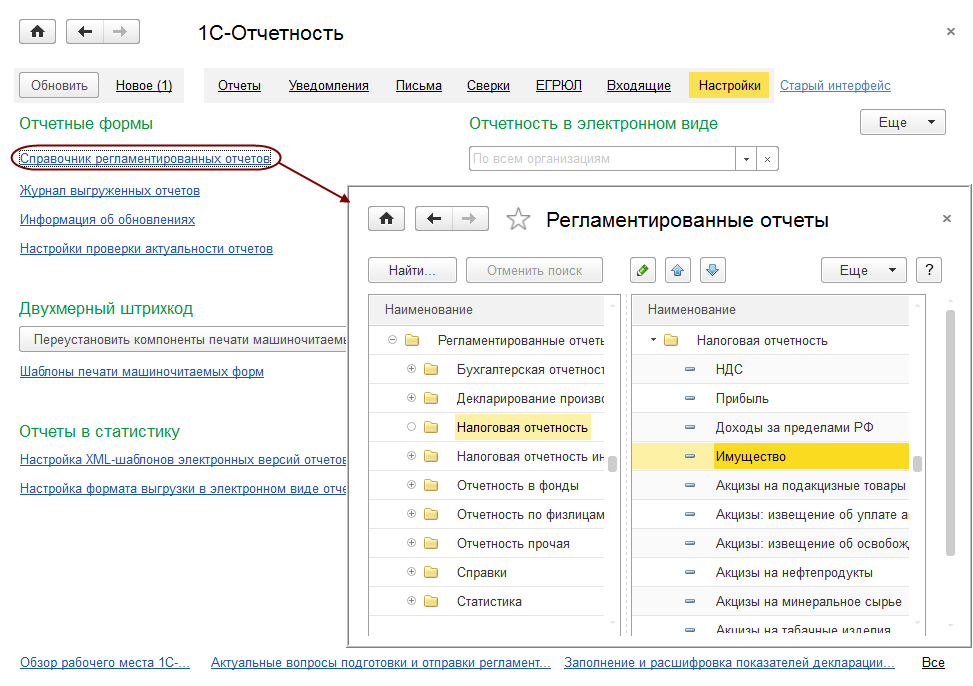This screenshot has width=973, height=686.
Task: Click the home icon beside 1С-Отчетность title
Action: point(38,32)
